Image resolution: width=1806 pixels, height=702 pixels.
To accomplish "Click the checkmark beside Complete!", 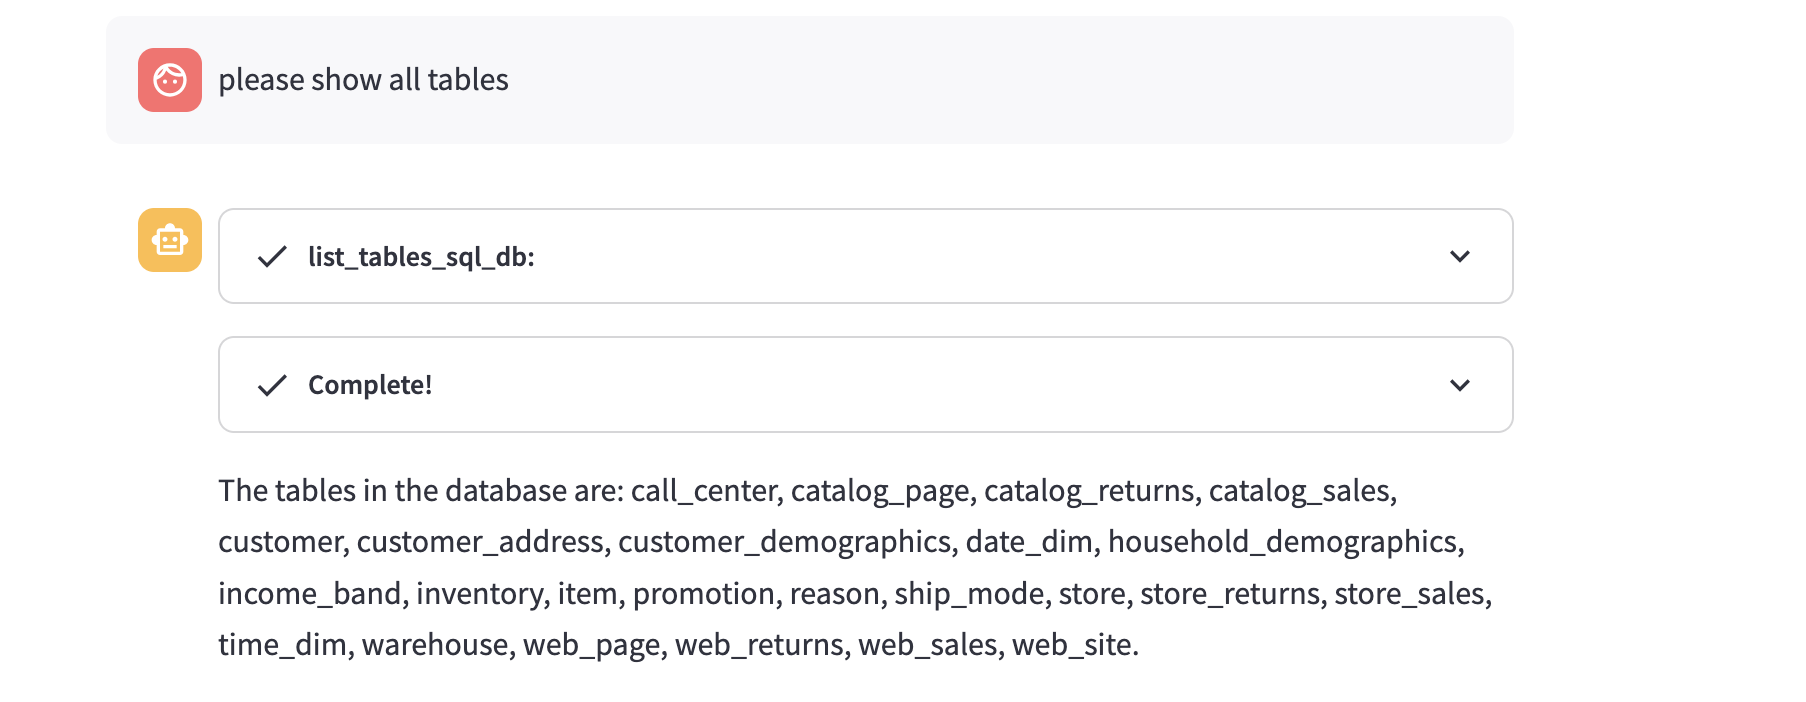I will pyautogui.click(x=272, y=385).
